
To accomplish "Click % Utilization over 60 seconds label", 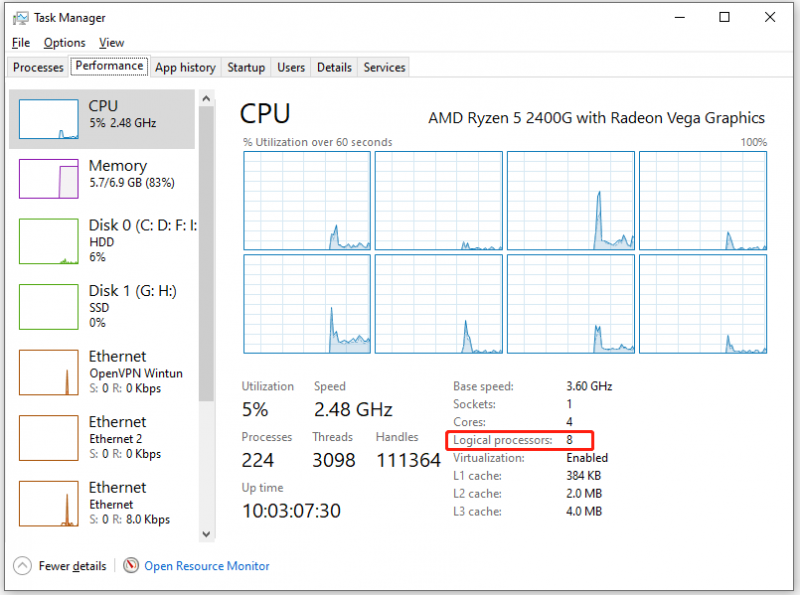I will coord(318,142).
